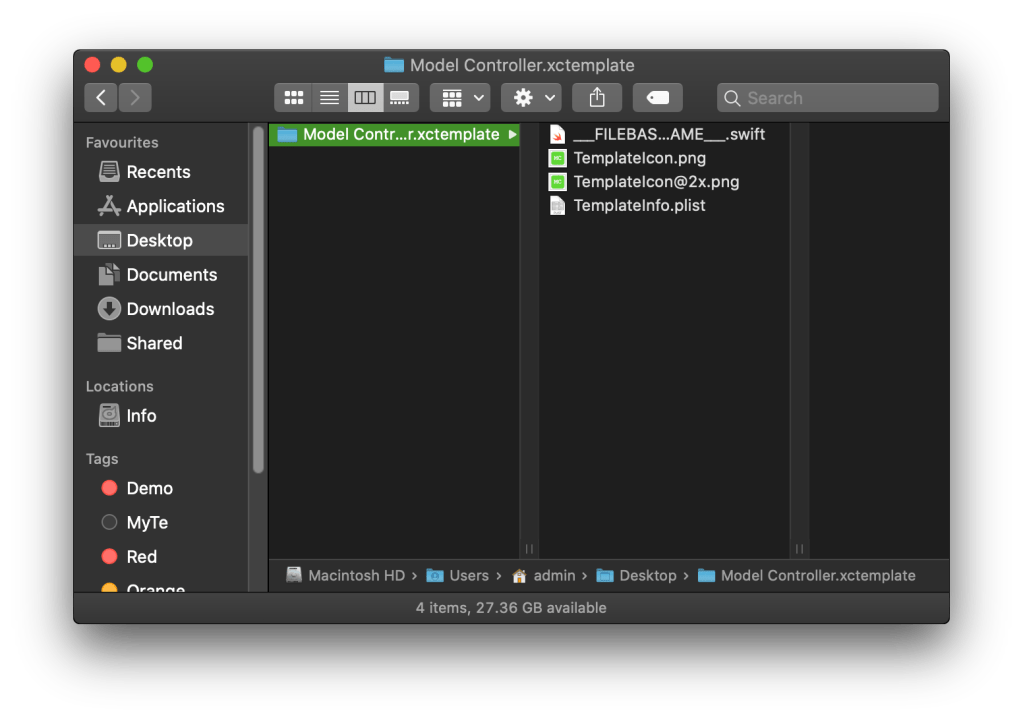Select the TemplateInfo.plist file
The image size is (1023, 721).
tap(638, 206)
